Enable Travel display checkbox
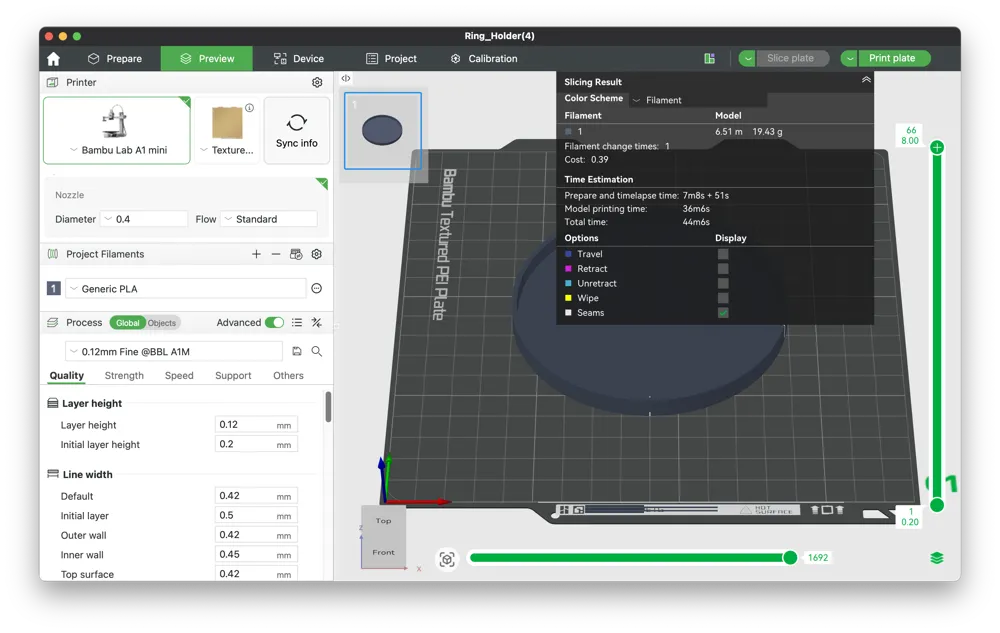This screenshot has height=633, width=1000. (x=723, y=254)
